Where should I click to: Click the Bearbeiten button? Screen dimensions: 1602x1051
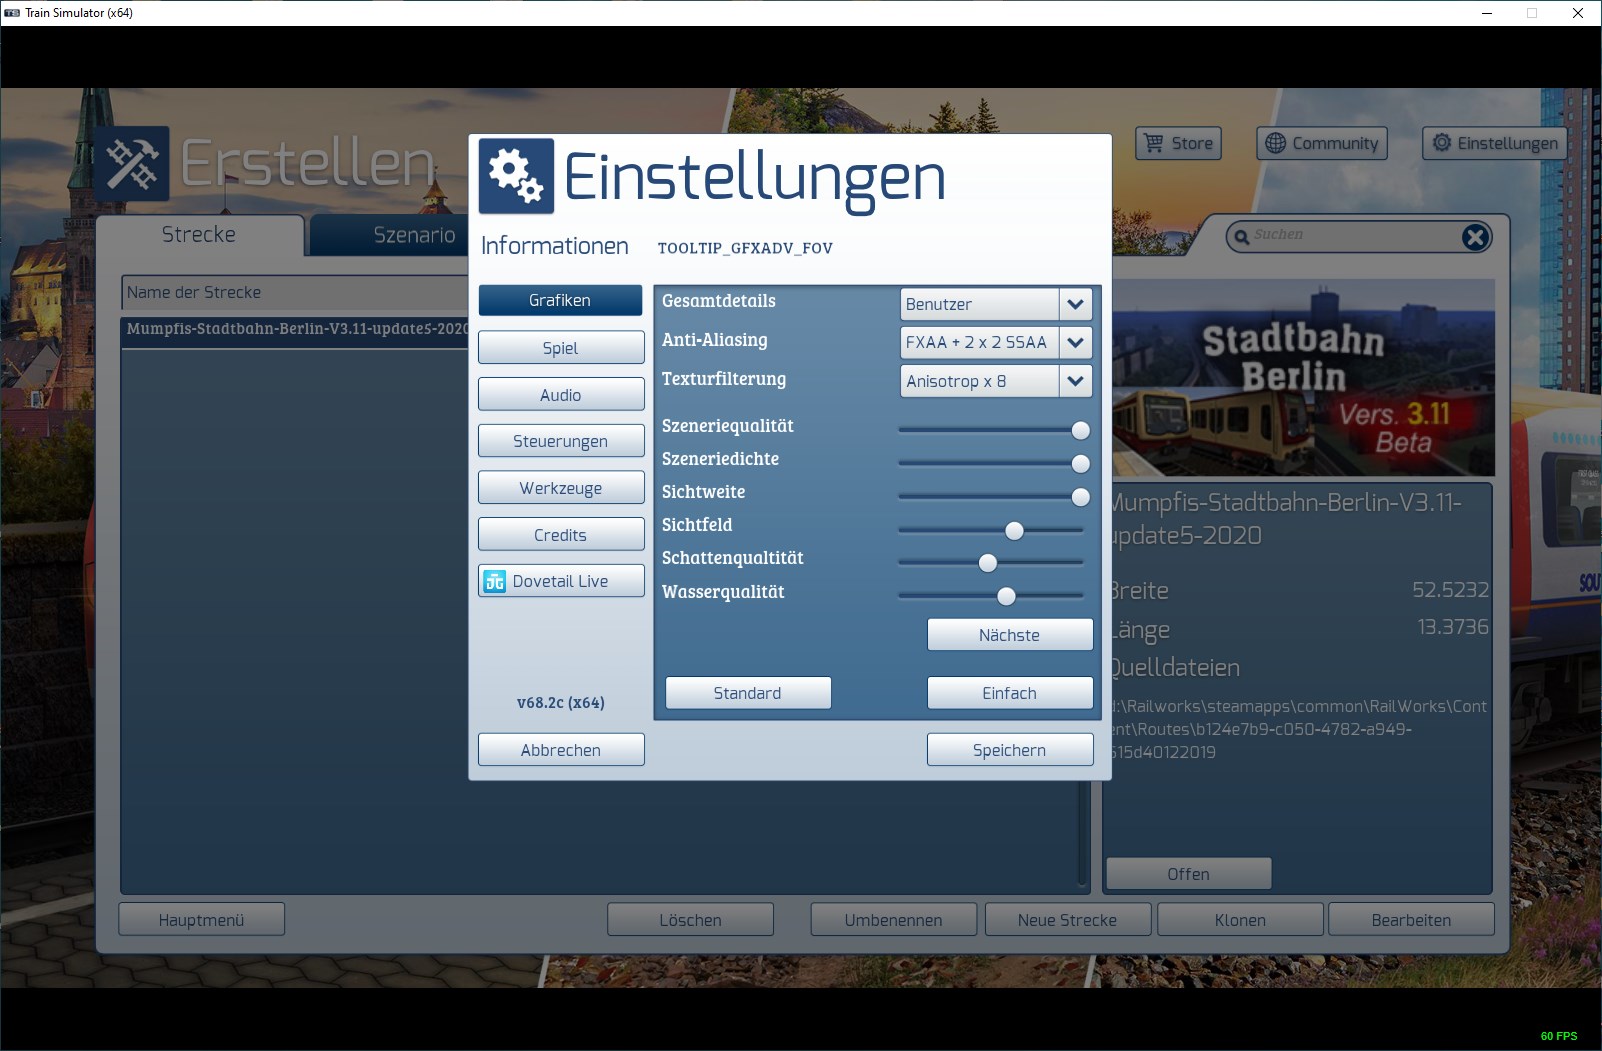[1411, 920]
